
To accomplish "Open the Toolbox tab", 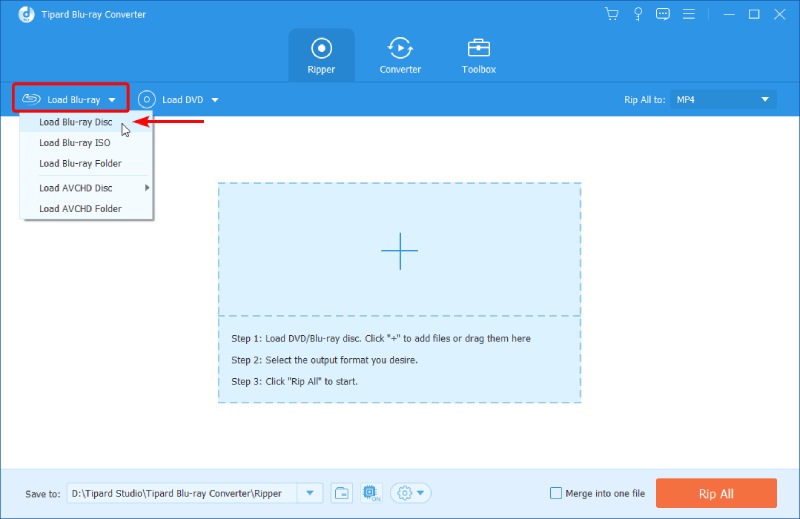I will click(479, 56).
